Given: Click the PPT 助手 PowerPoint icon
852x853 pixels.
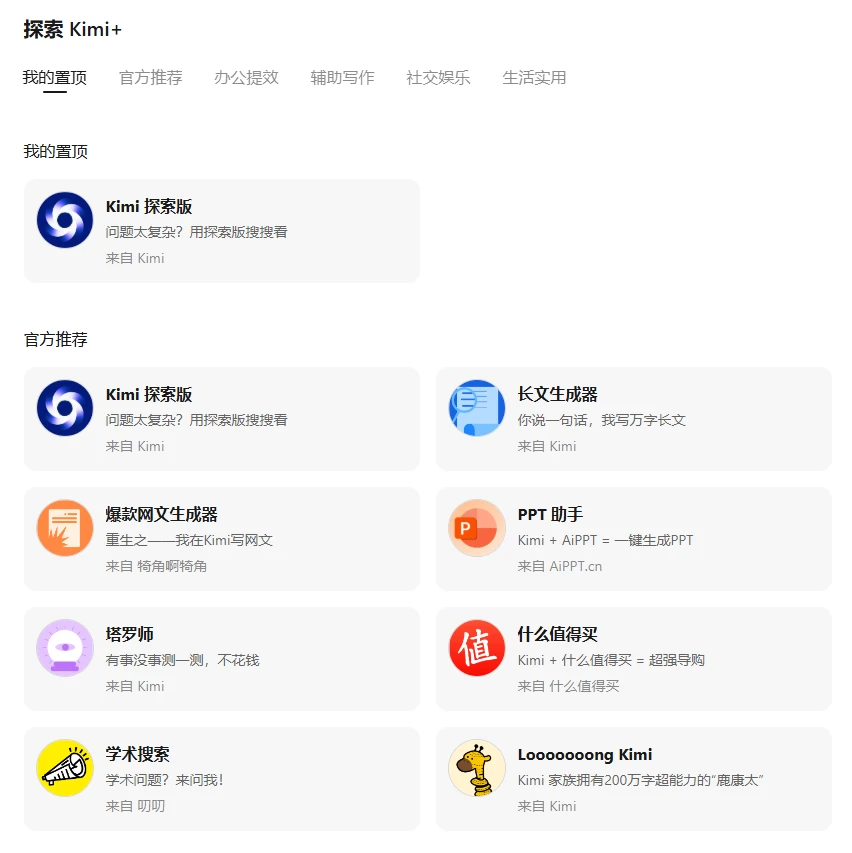Looking at the screenshot, I should (x=477, y=528).
